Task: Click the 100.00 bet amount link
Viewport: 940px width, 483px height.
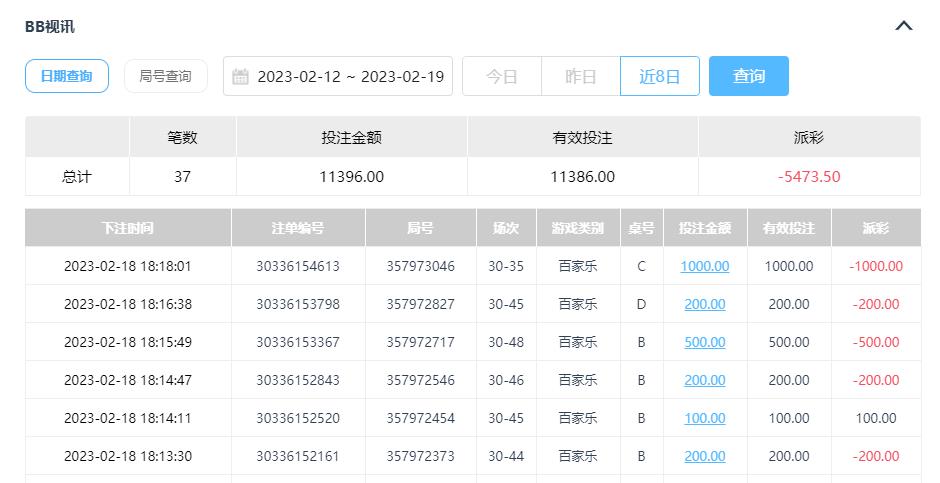Action: tap(704, 418)
